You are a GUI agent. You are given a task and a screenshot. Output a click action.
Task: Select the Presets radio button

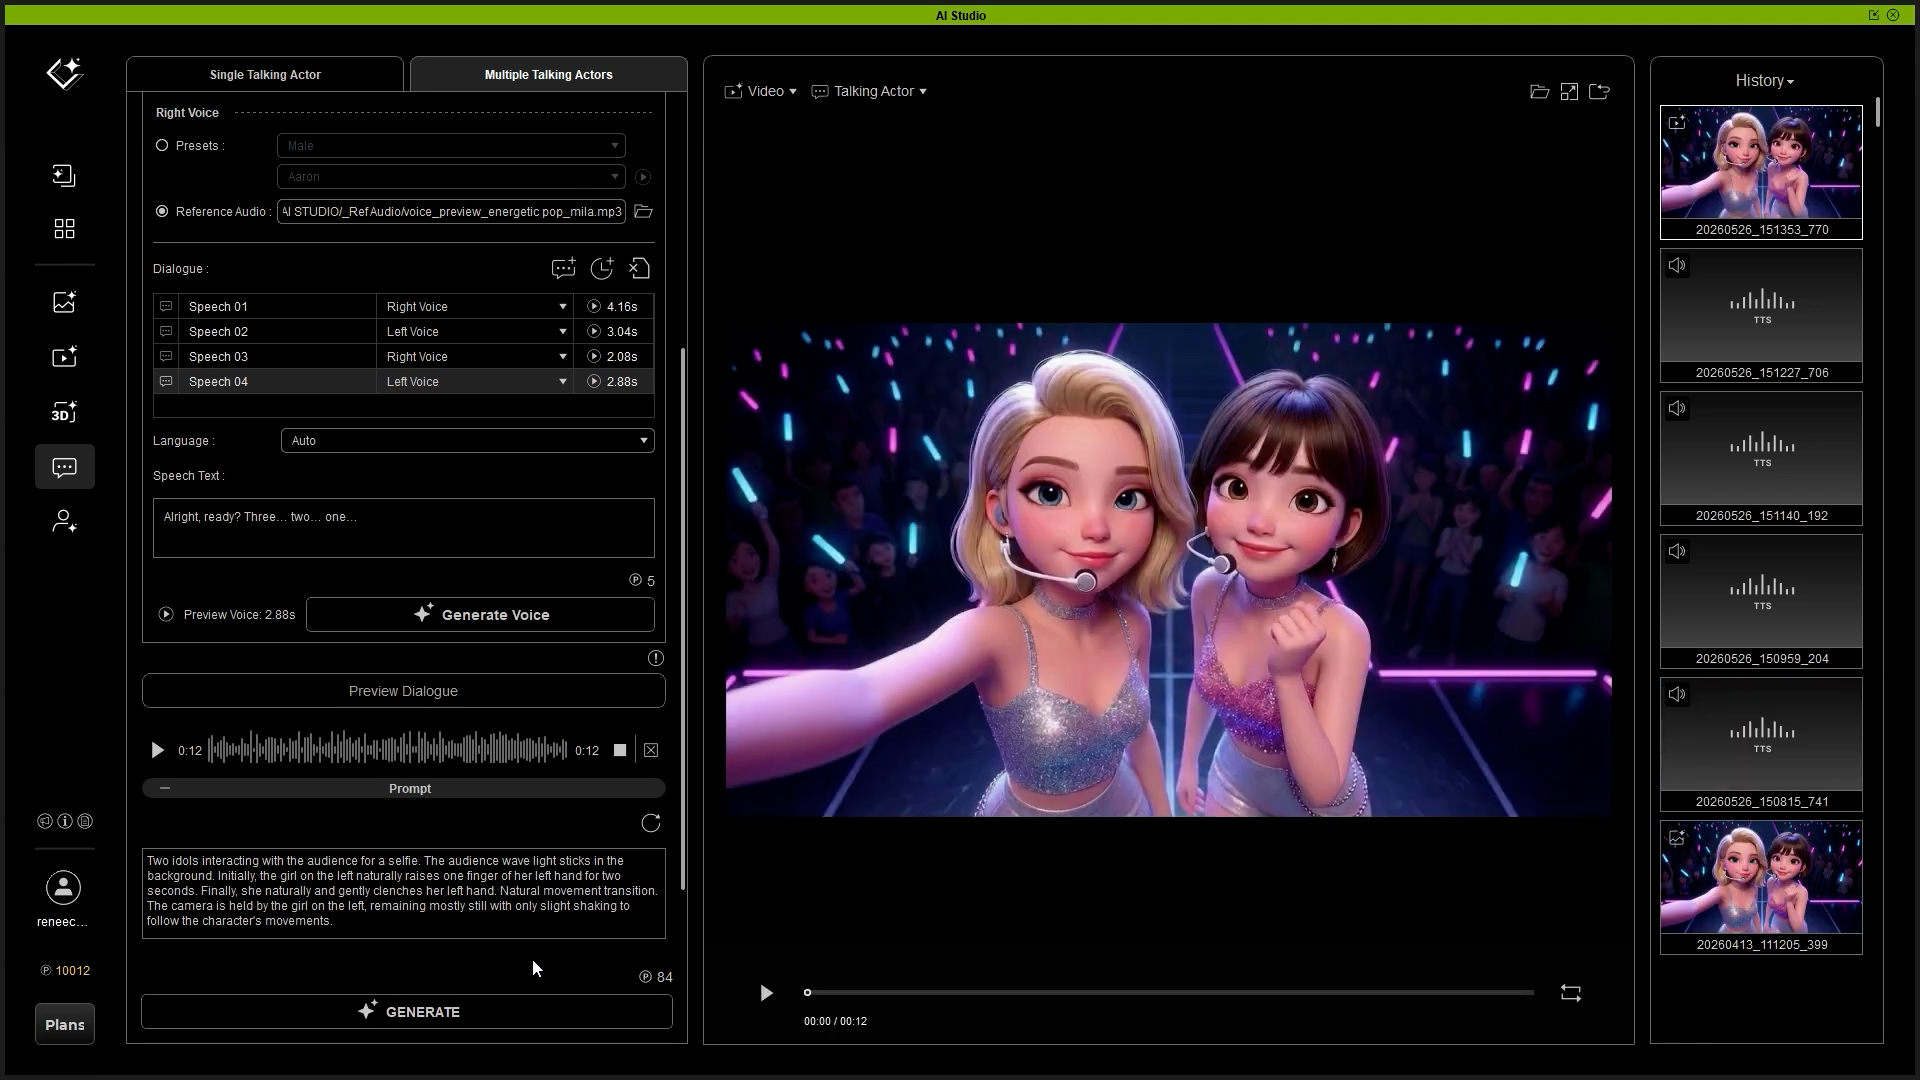(x=162, y=146)
